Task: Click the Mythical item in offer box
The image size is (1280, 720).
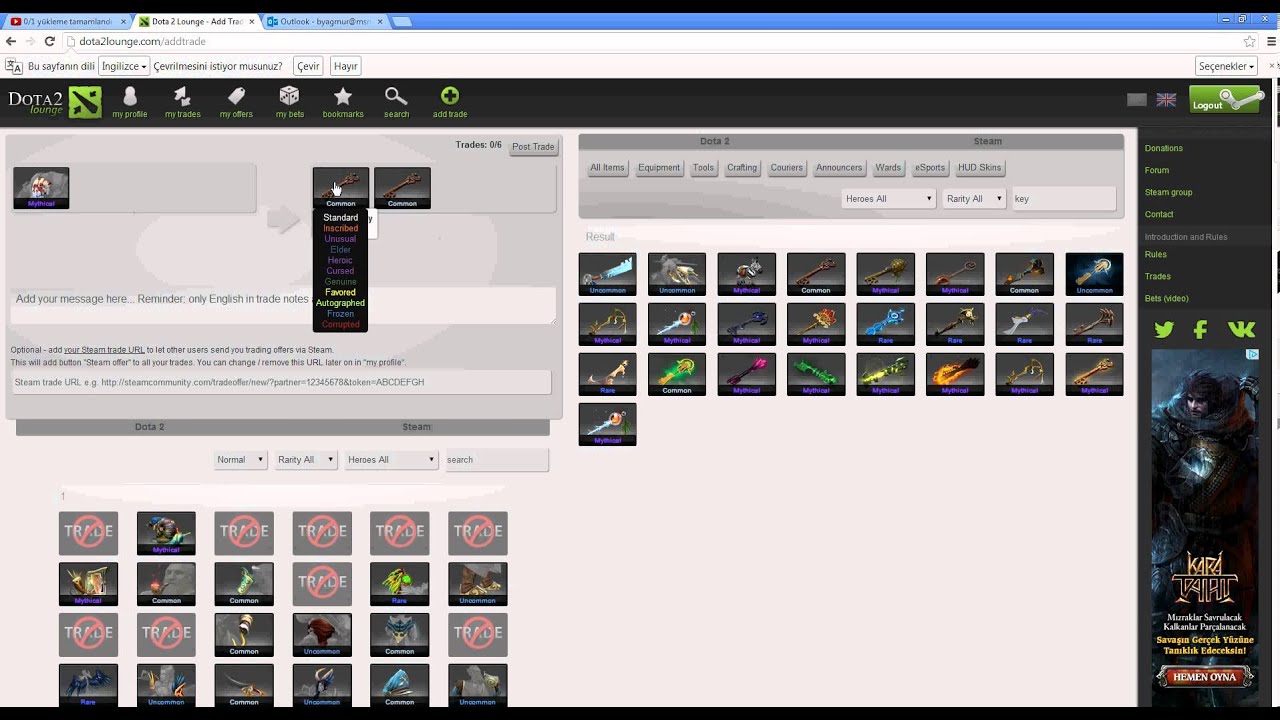Action: pyautogui.click(x=41, y=188)
